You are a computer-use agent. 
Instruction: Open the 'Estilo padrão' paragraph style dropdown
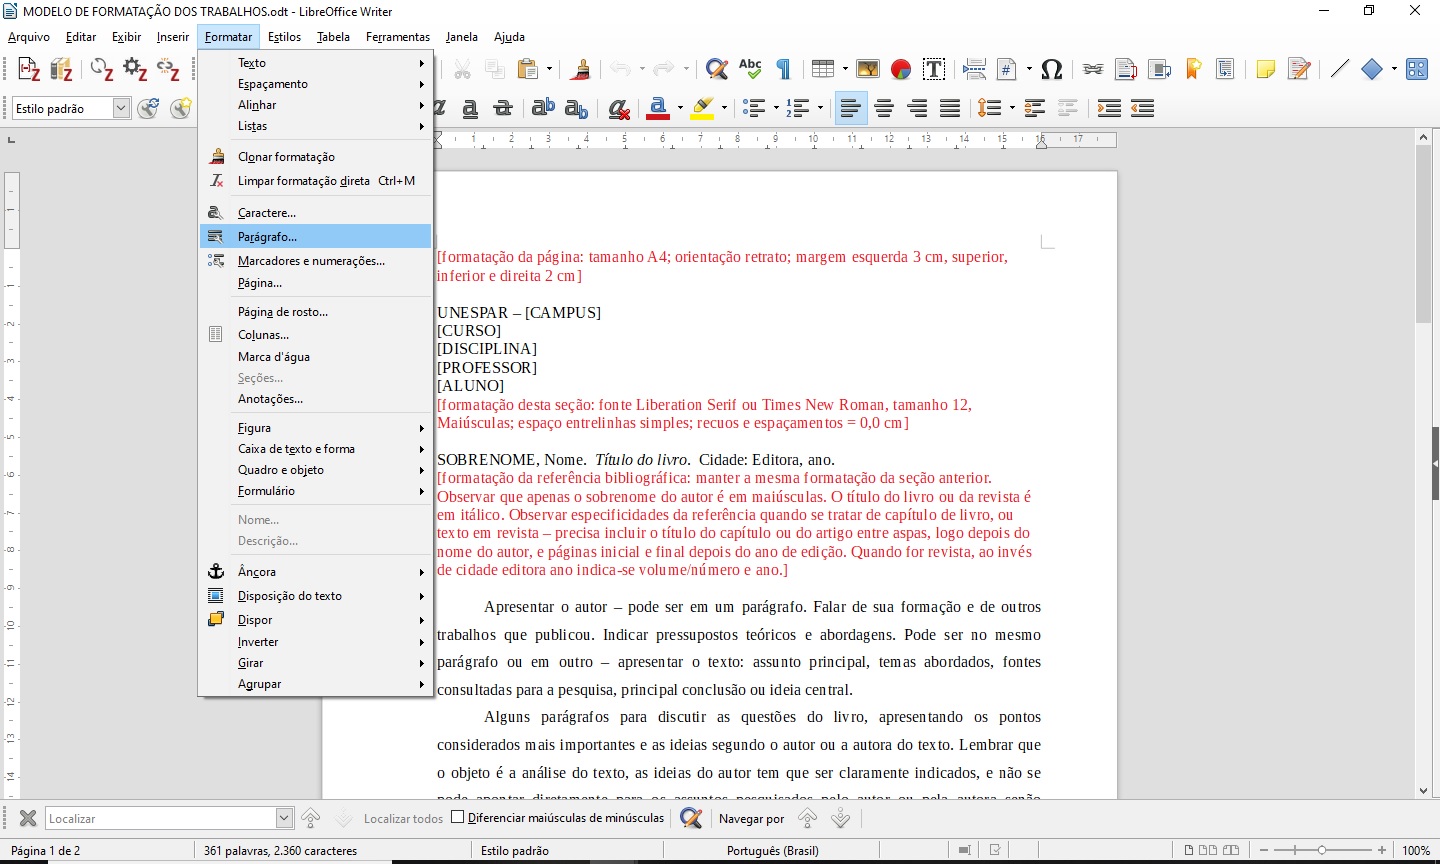121,108
